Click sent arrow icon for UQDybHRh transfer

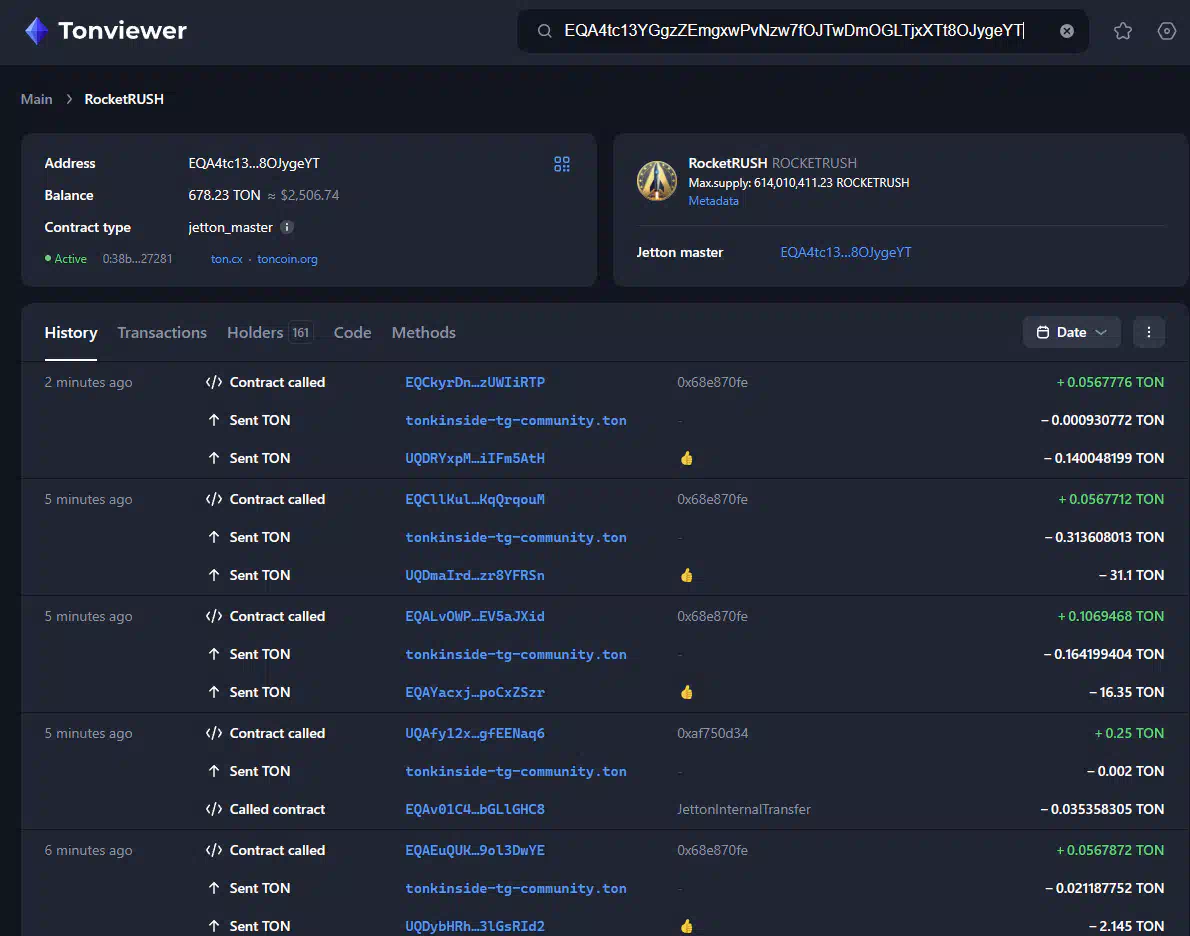[214, 925]
